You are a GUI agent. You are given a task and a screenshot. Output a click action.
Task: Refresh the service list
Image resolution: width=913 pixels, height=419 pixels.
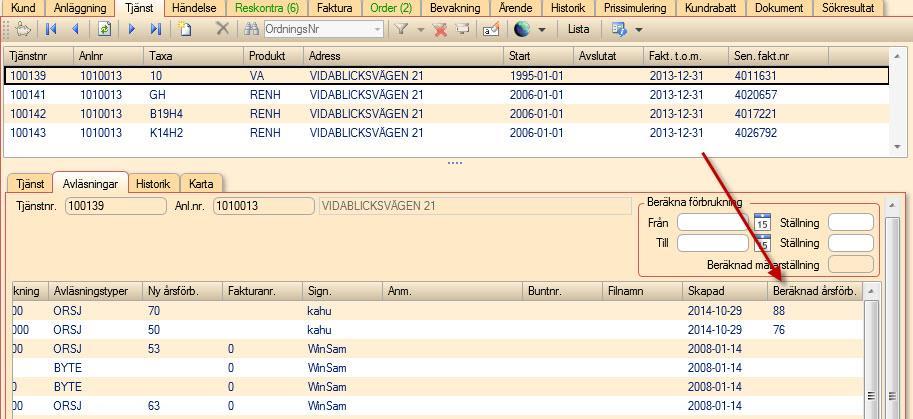pyautogui.click(x=104, y=29)
